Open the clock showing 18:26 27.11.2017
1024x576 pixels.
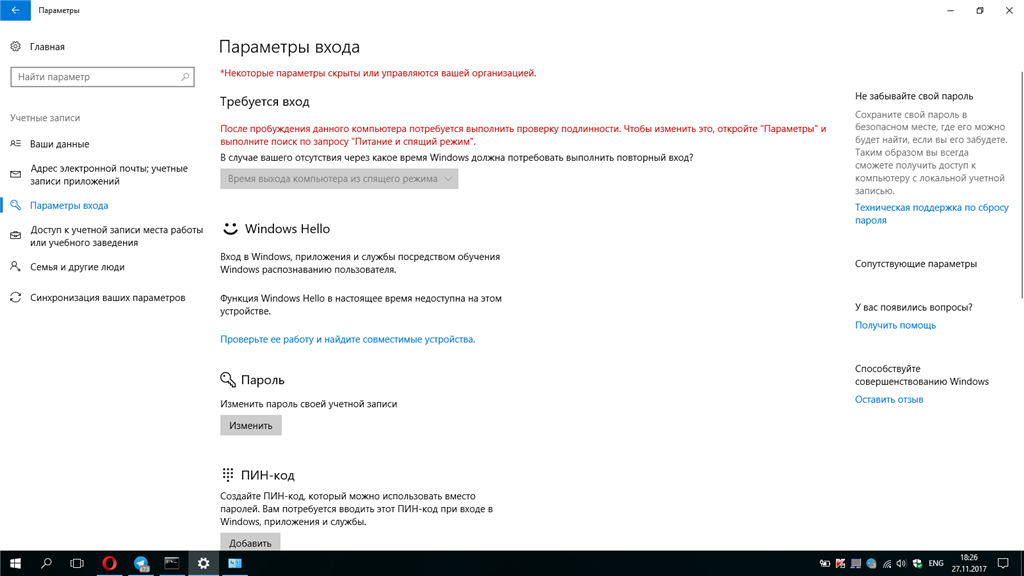[x=969, y=563]
